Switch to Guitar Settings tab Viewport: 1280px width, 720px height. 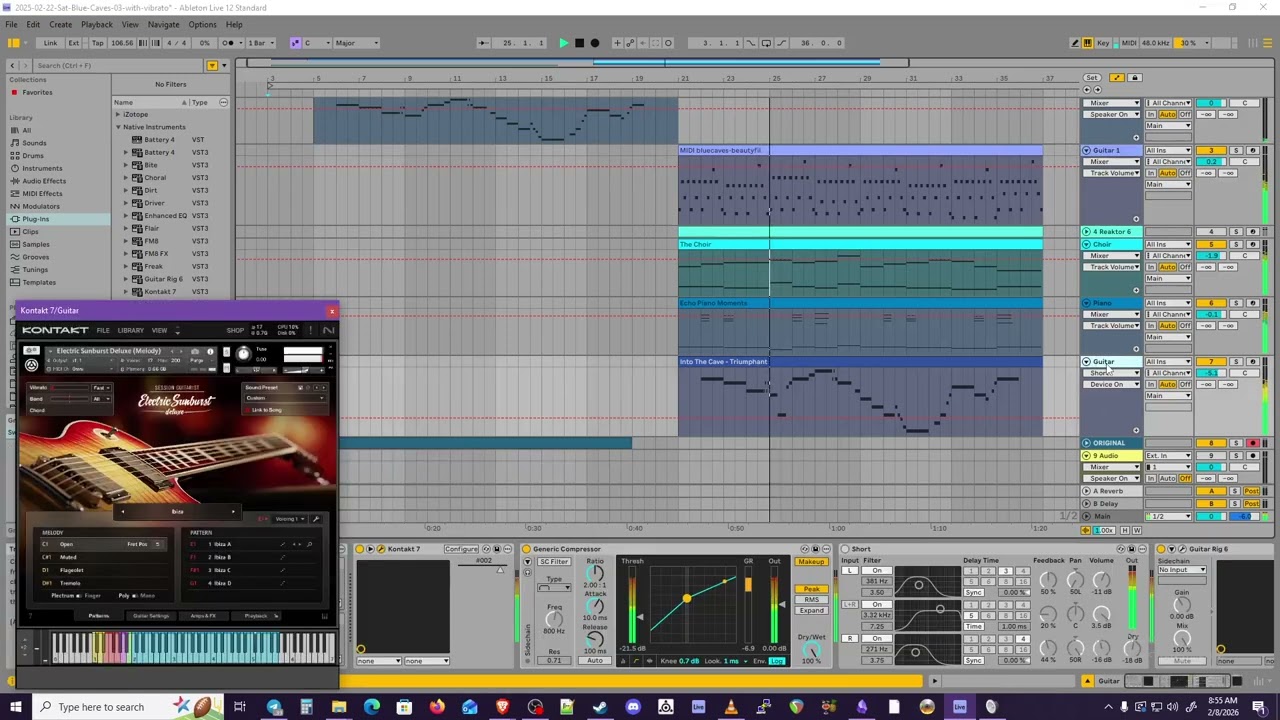(x=151, y=616)
